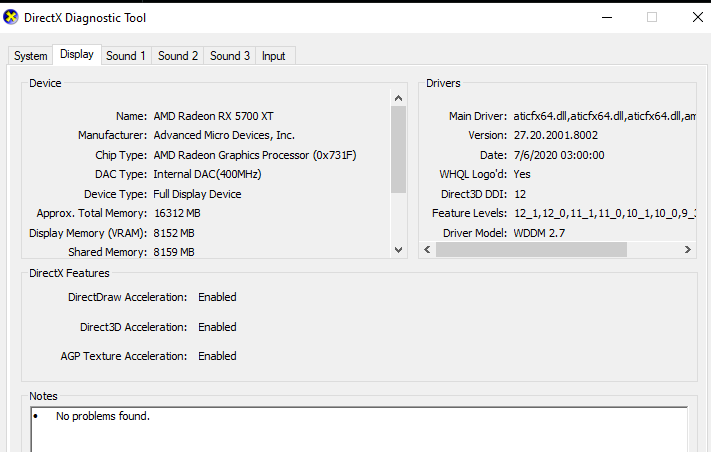The image size is (711, 452).
Task: Click inside the Notes text box
Action: pos(359,429)
